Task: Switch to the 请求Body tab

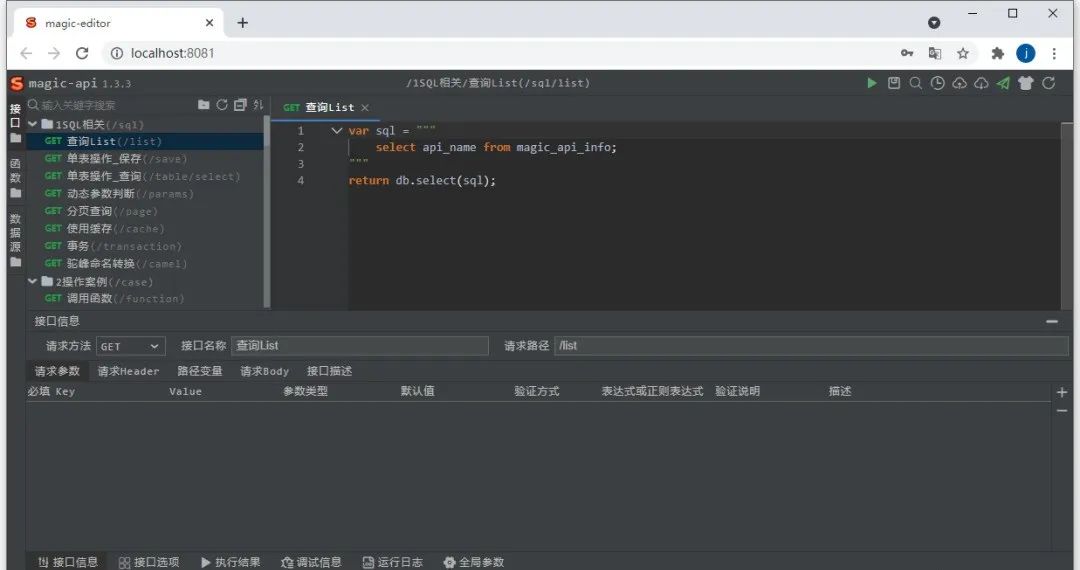Action: point(264,371)
